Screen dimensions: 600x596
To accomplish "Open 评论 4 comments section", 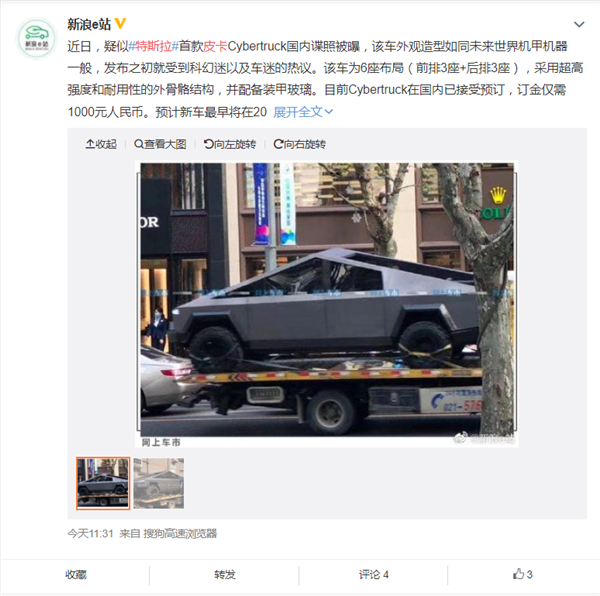I will tap(373, 575).
